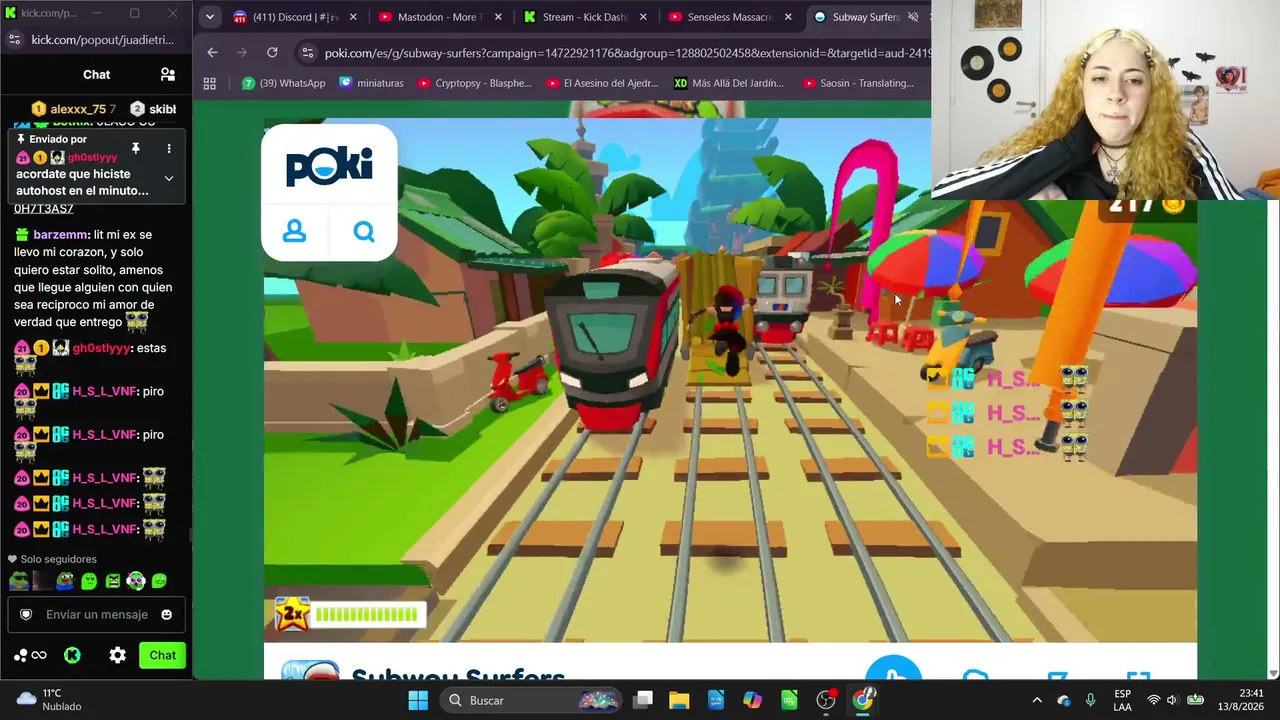Click the Wi-Fi icon in system tray
The height and width of the screenshot is (720, 1280).
(1154, 700)
